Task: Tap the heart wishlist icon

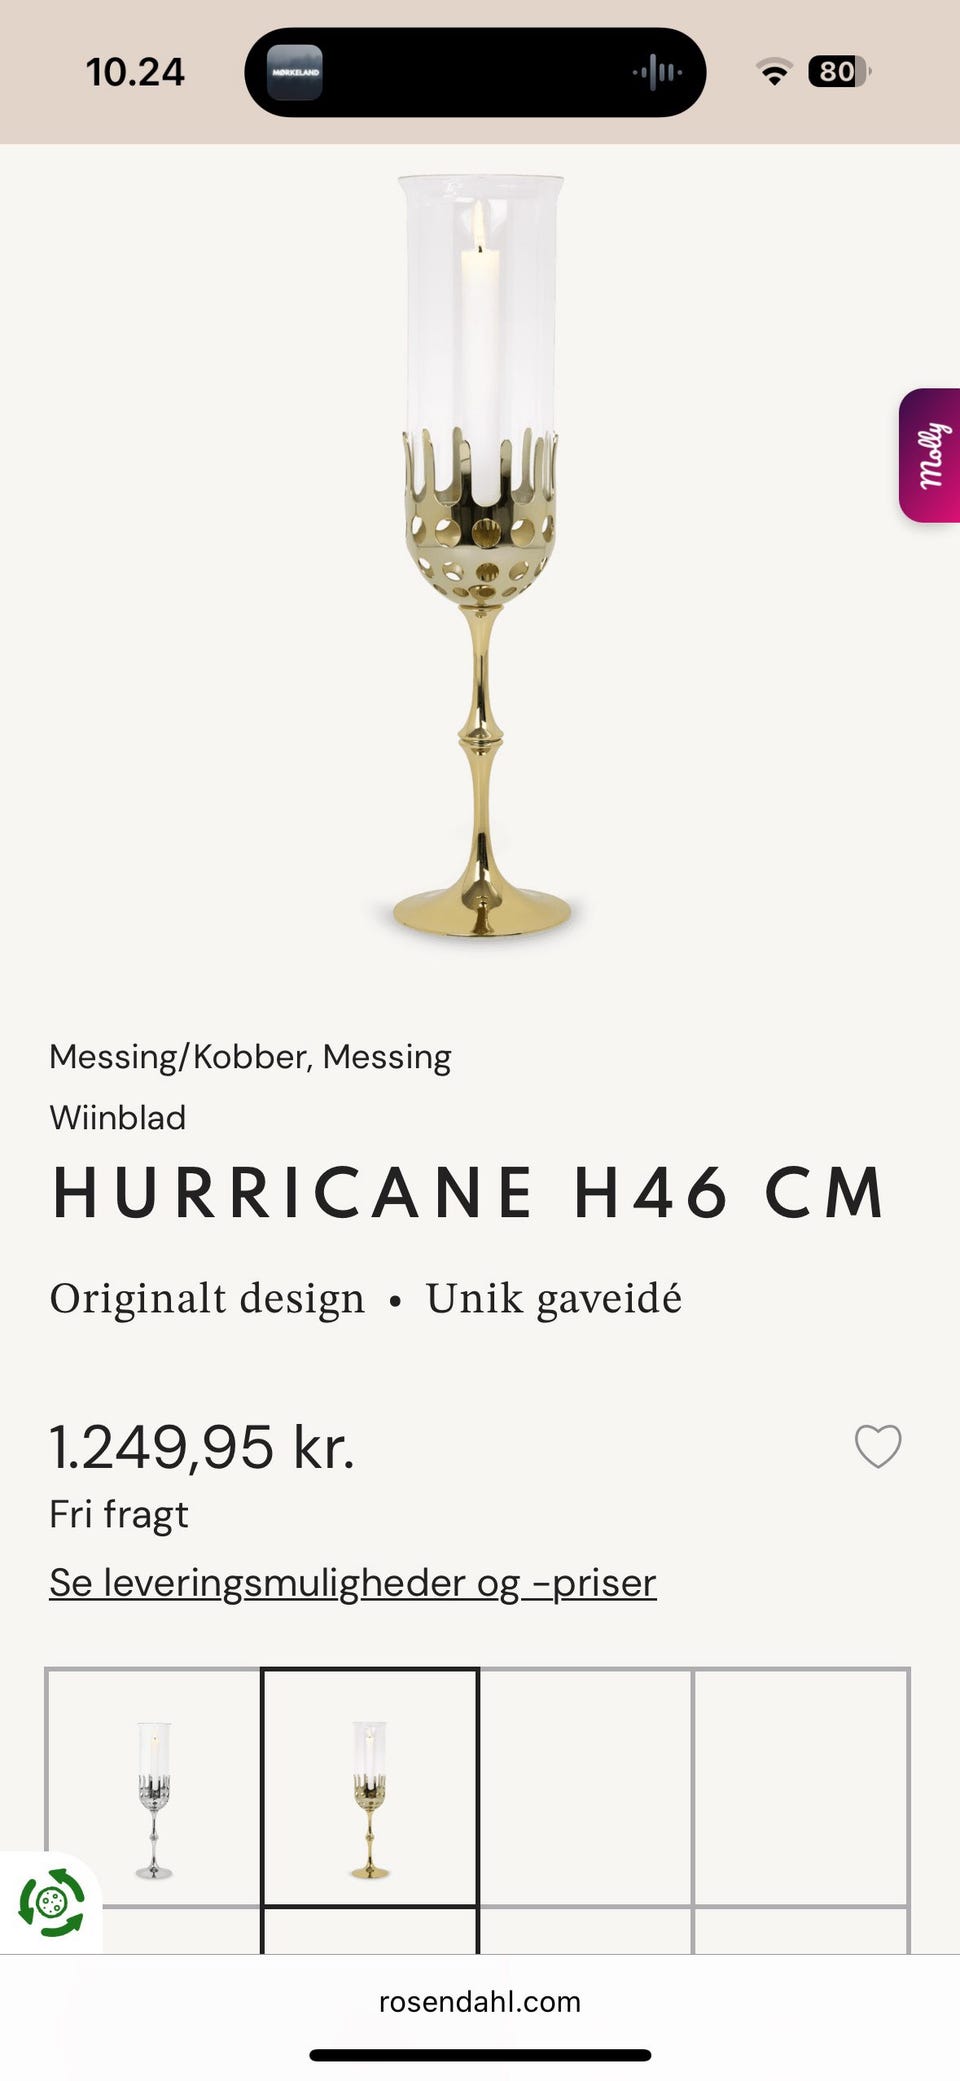Action: click(878, 1446)
